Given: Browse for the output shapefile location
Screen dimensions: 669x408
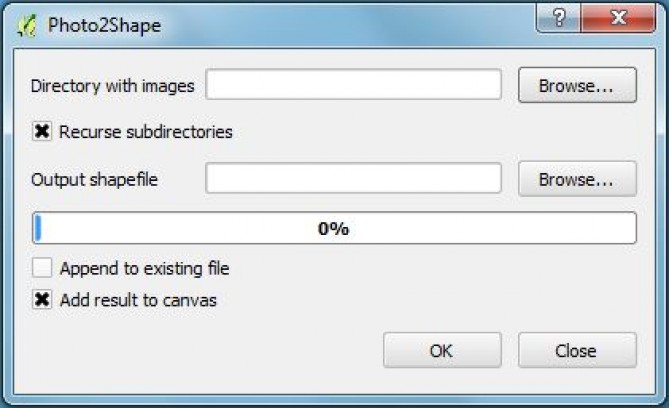Looking at the screenshot, I should (577, 179).
